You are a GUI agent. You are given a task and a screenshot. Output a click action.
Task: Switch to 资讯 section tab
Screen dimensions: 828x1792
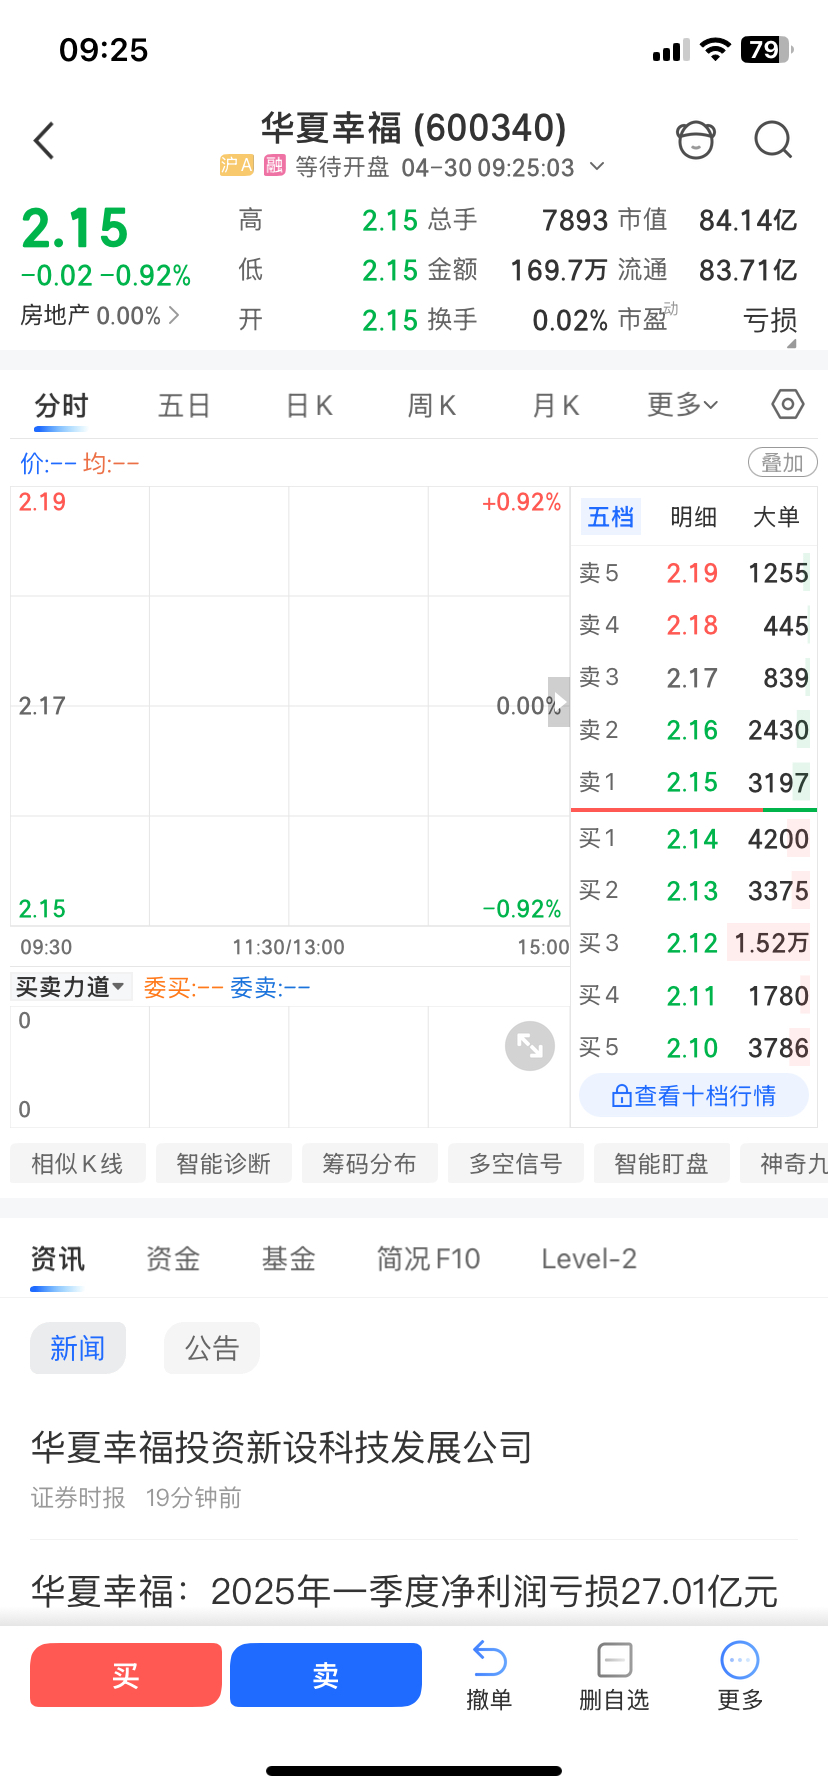pyautogui.click(x=57, y=1259)
